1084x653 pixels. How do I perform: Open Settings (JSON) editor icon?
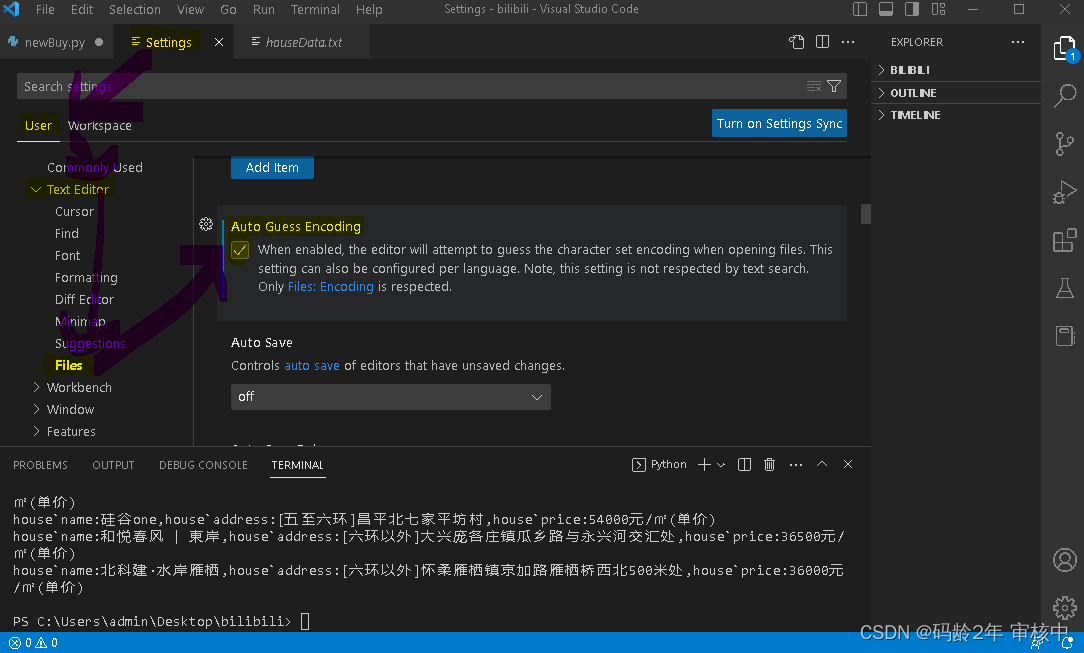click(x=796, y=42)
